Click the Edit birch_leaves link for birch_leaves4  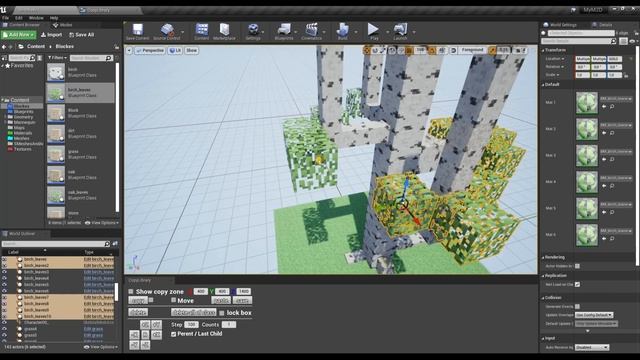point(99,278)
